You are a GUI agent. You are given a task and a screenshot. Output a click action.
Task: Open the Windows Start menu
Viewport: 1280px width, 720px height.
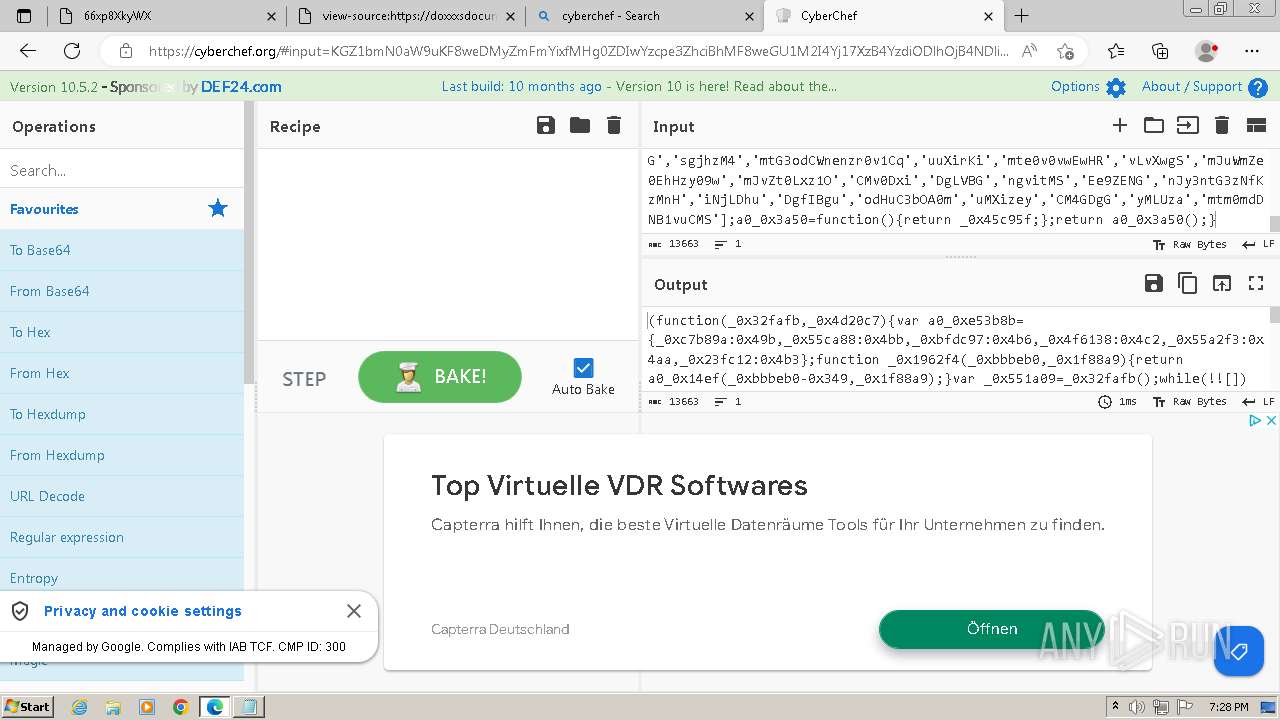pos(28,707)
